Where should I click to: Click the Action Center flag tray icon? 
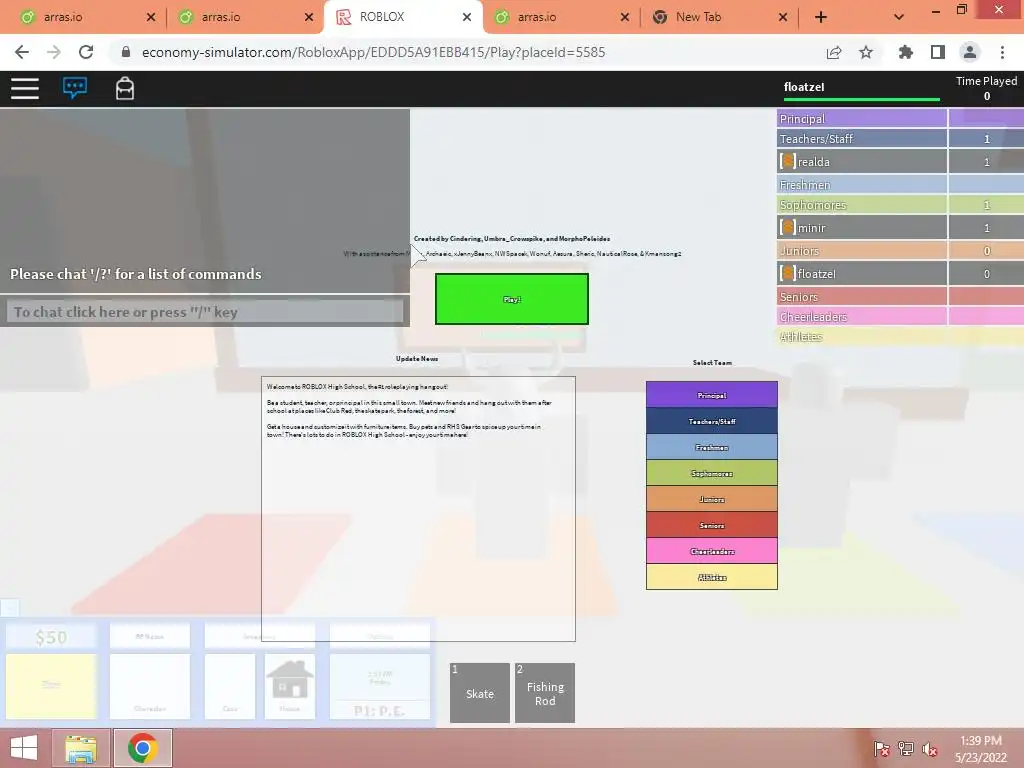coord(882,748)
